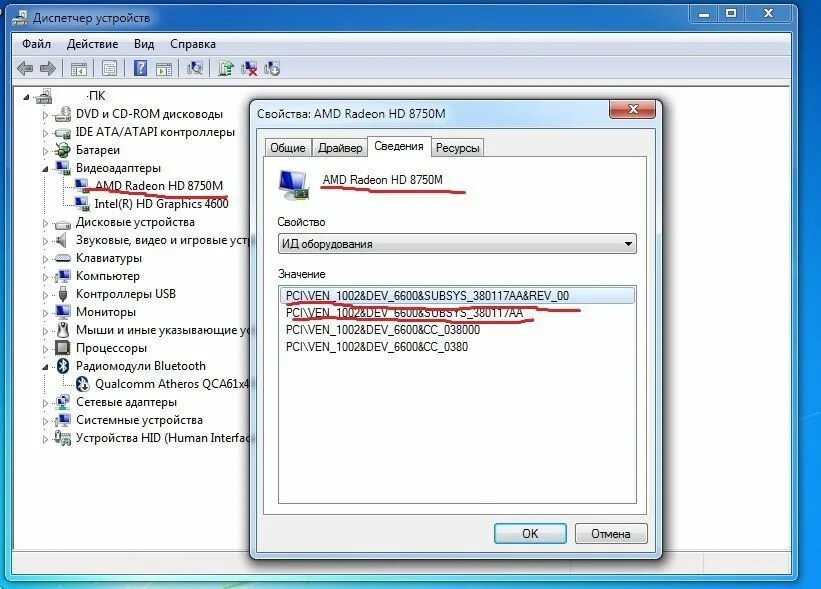The height and width of the screenshot is (589, 821).
Task: Open the Файл menu
Action: (x=36, y=44)
